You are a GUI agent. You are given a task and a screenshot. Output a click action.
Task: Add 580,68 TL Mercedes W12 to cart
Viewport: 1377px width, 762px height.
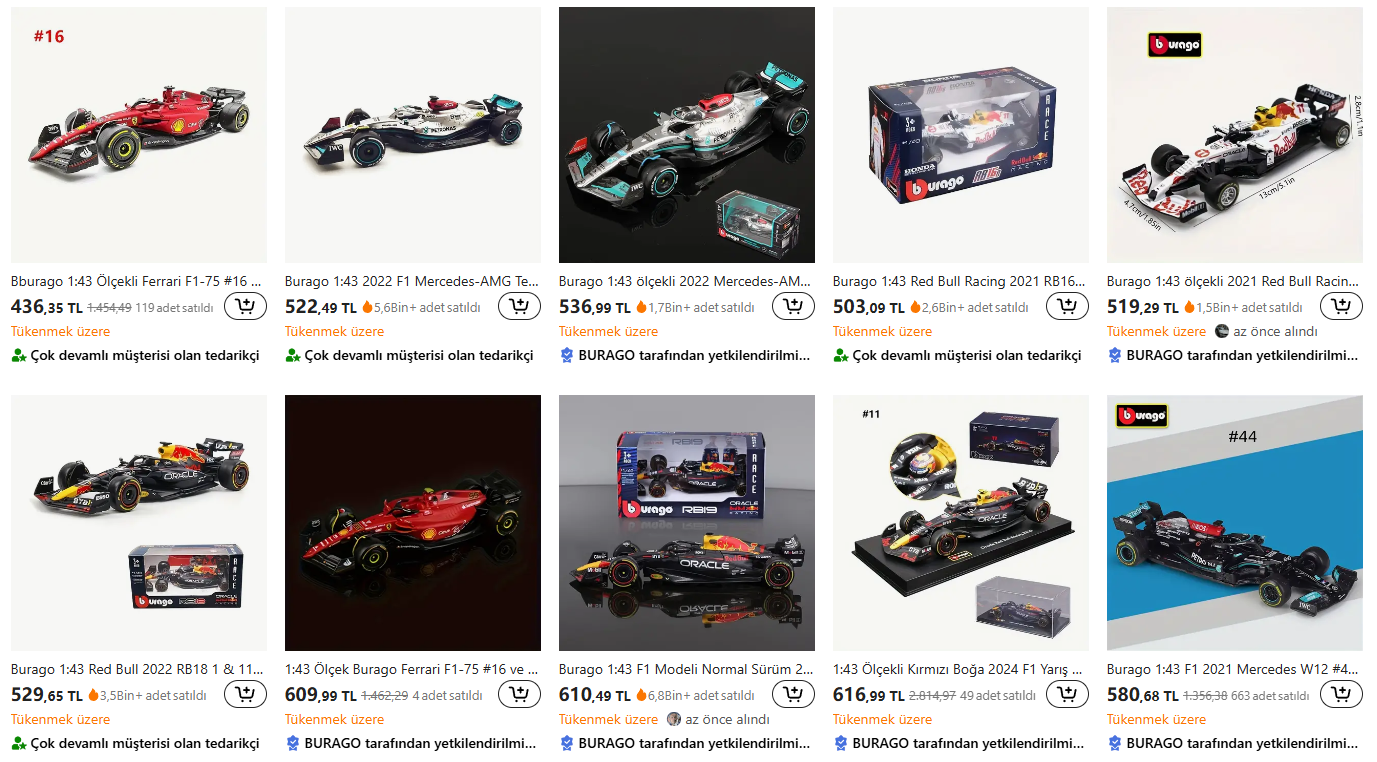(x=1341, y=694)
